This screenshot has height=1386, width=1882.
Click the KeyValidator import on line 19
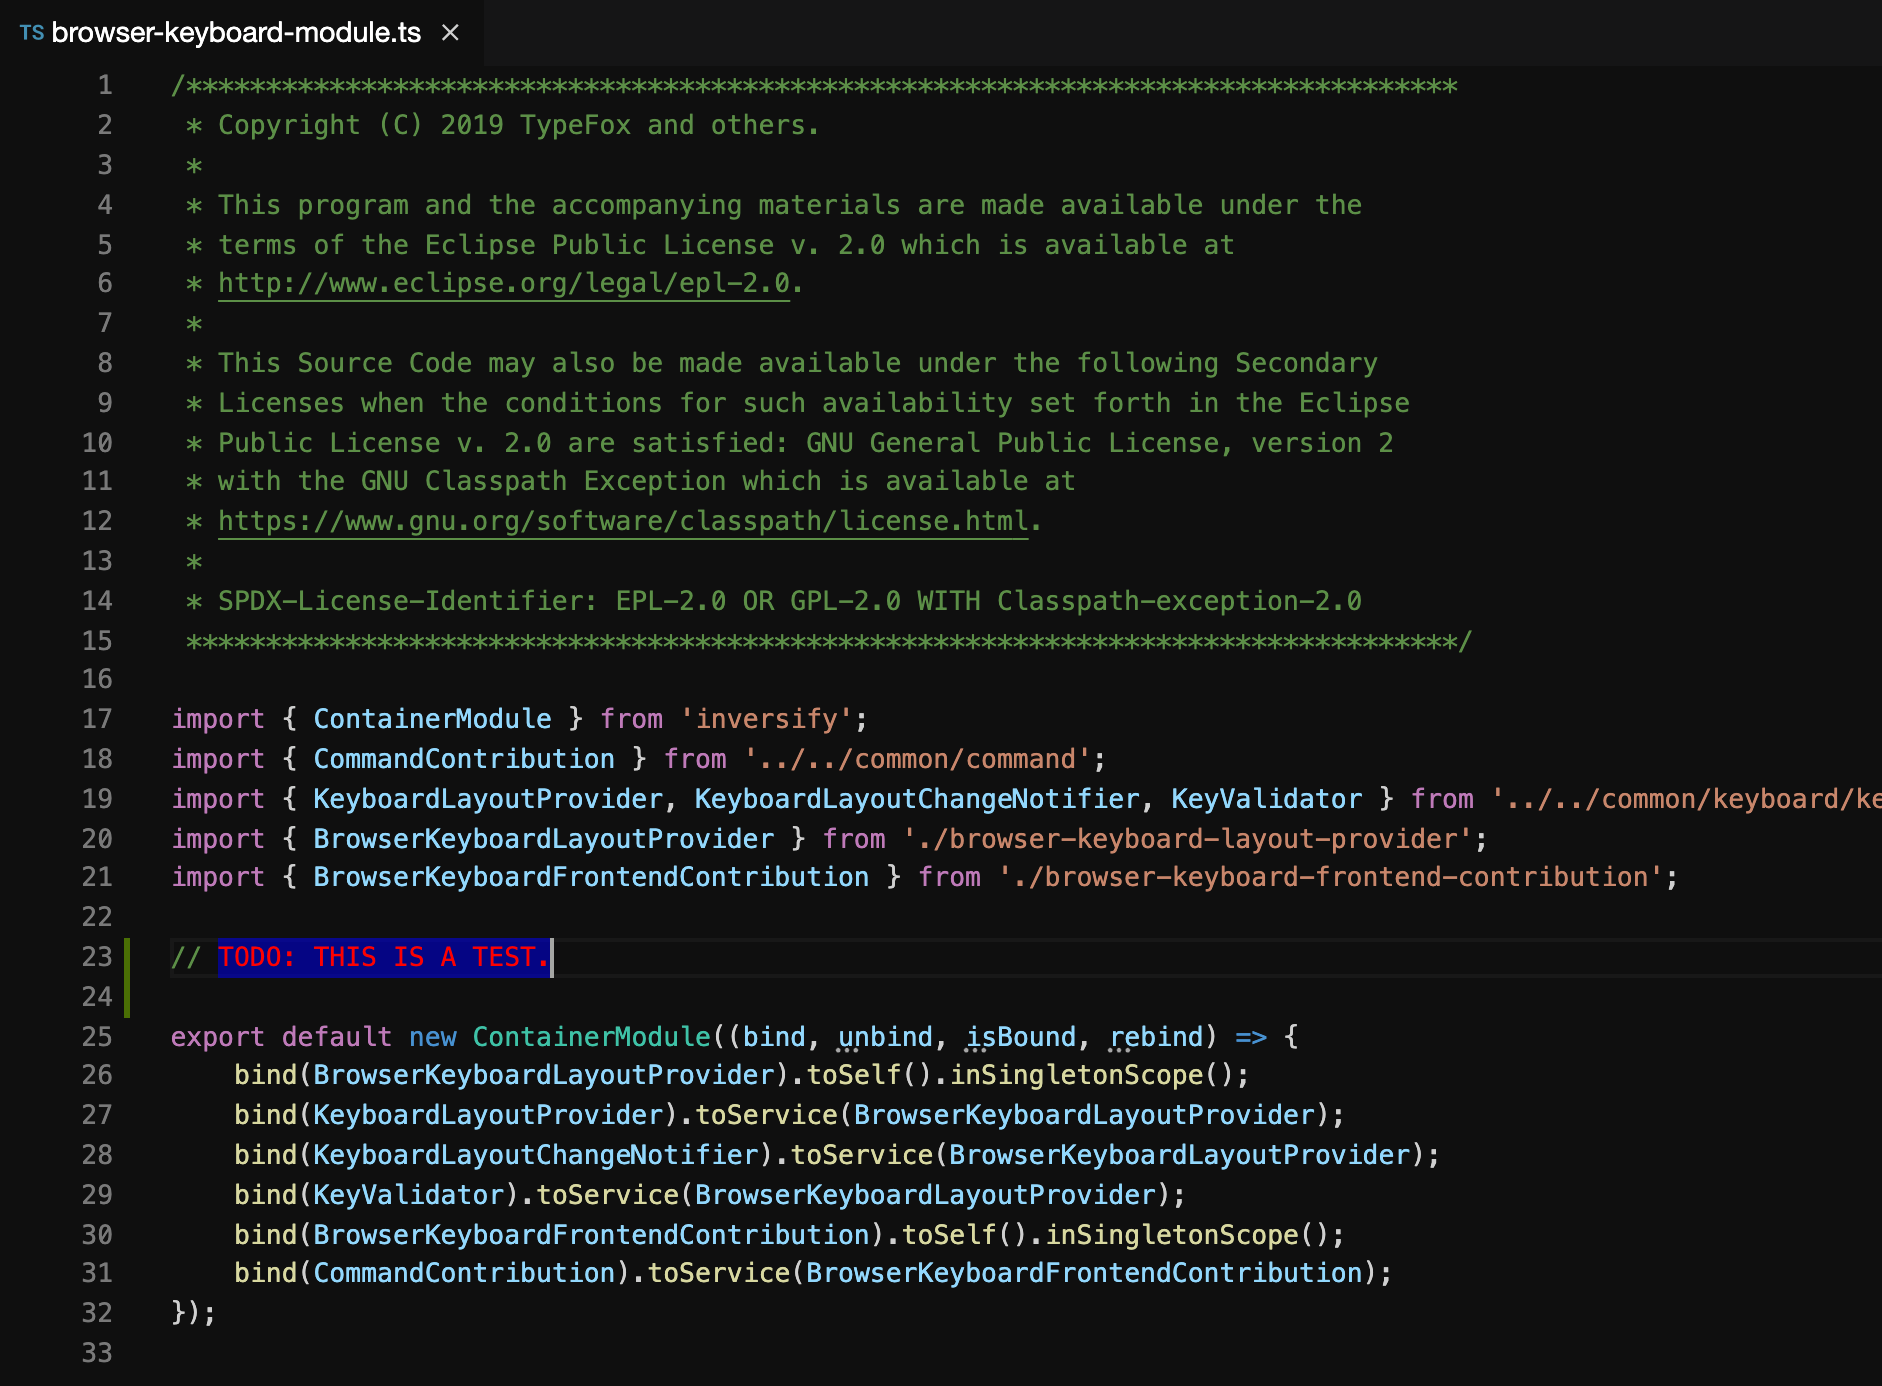tap(1265, 798)
